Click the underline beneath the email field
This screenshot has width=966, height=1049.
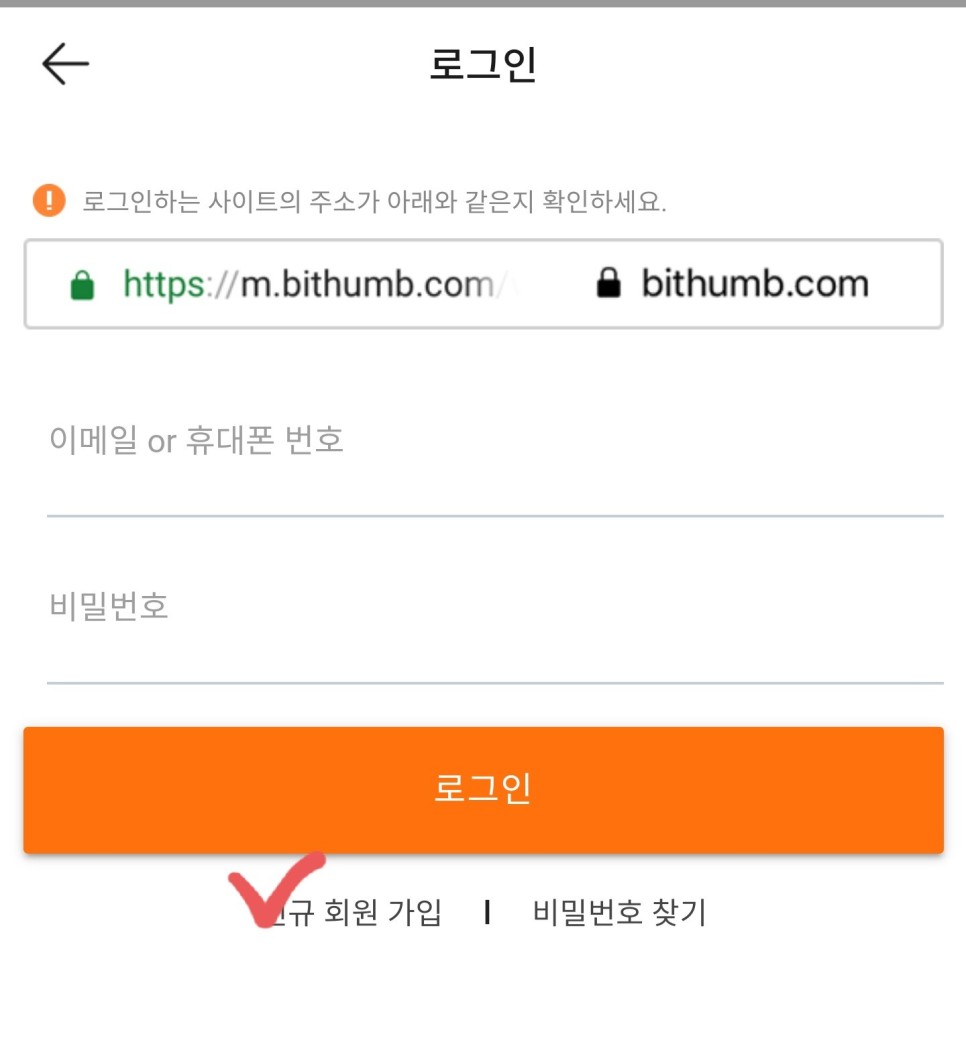coord(495,516)
